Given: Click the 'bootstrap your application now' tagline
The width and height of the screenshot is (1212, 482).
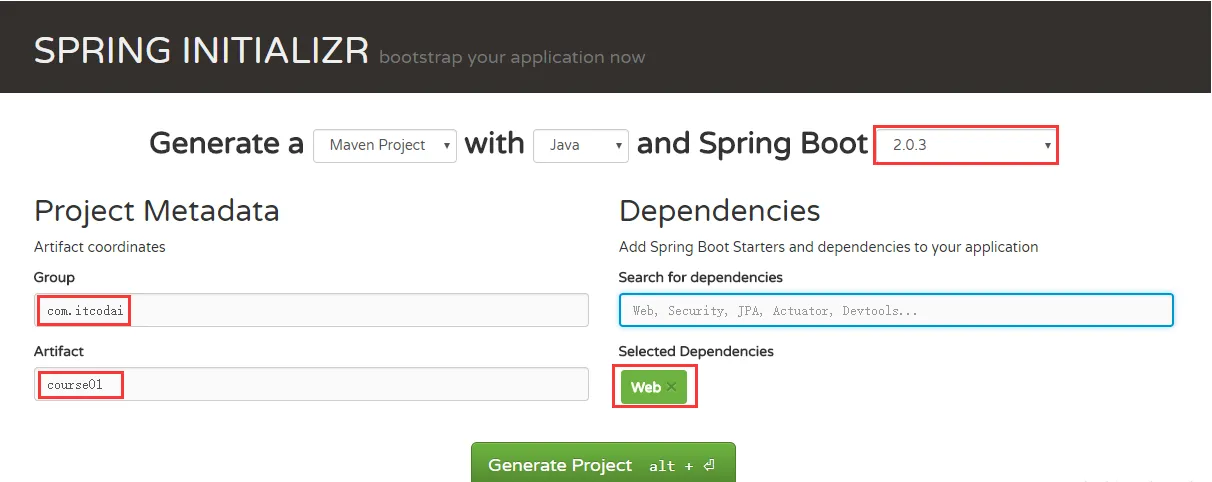Looking at the screenshot, I should coord(512,57).
